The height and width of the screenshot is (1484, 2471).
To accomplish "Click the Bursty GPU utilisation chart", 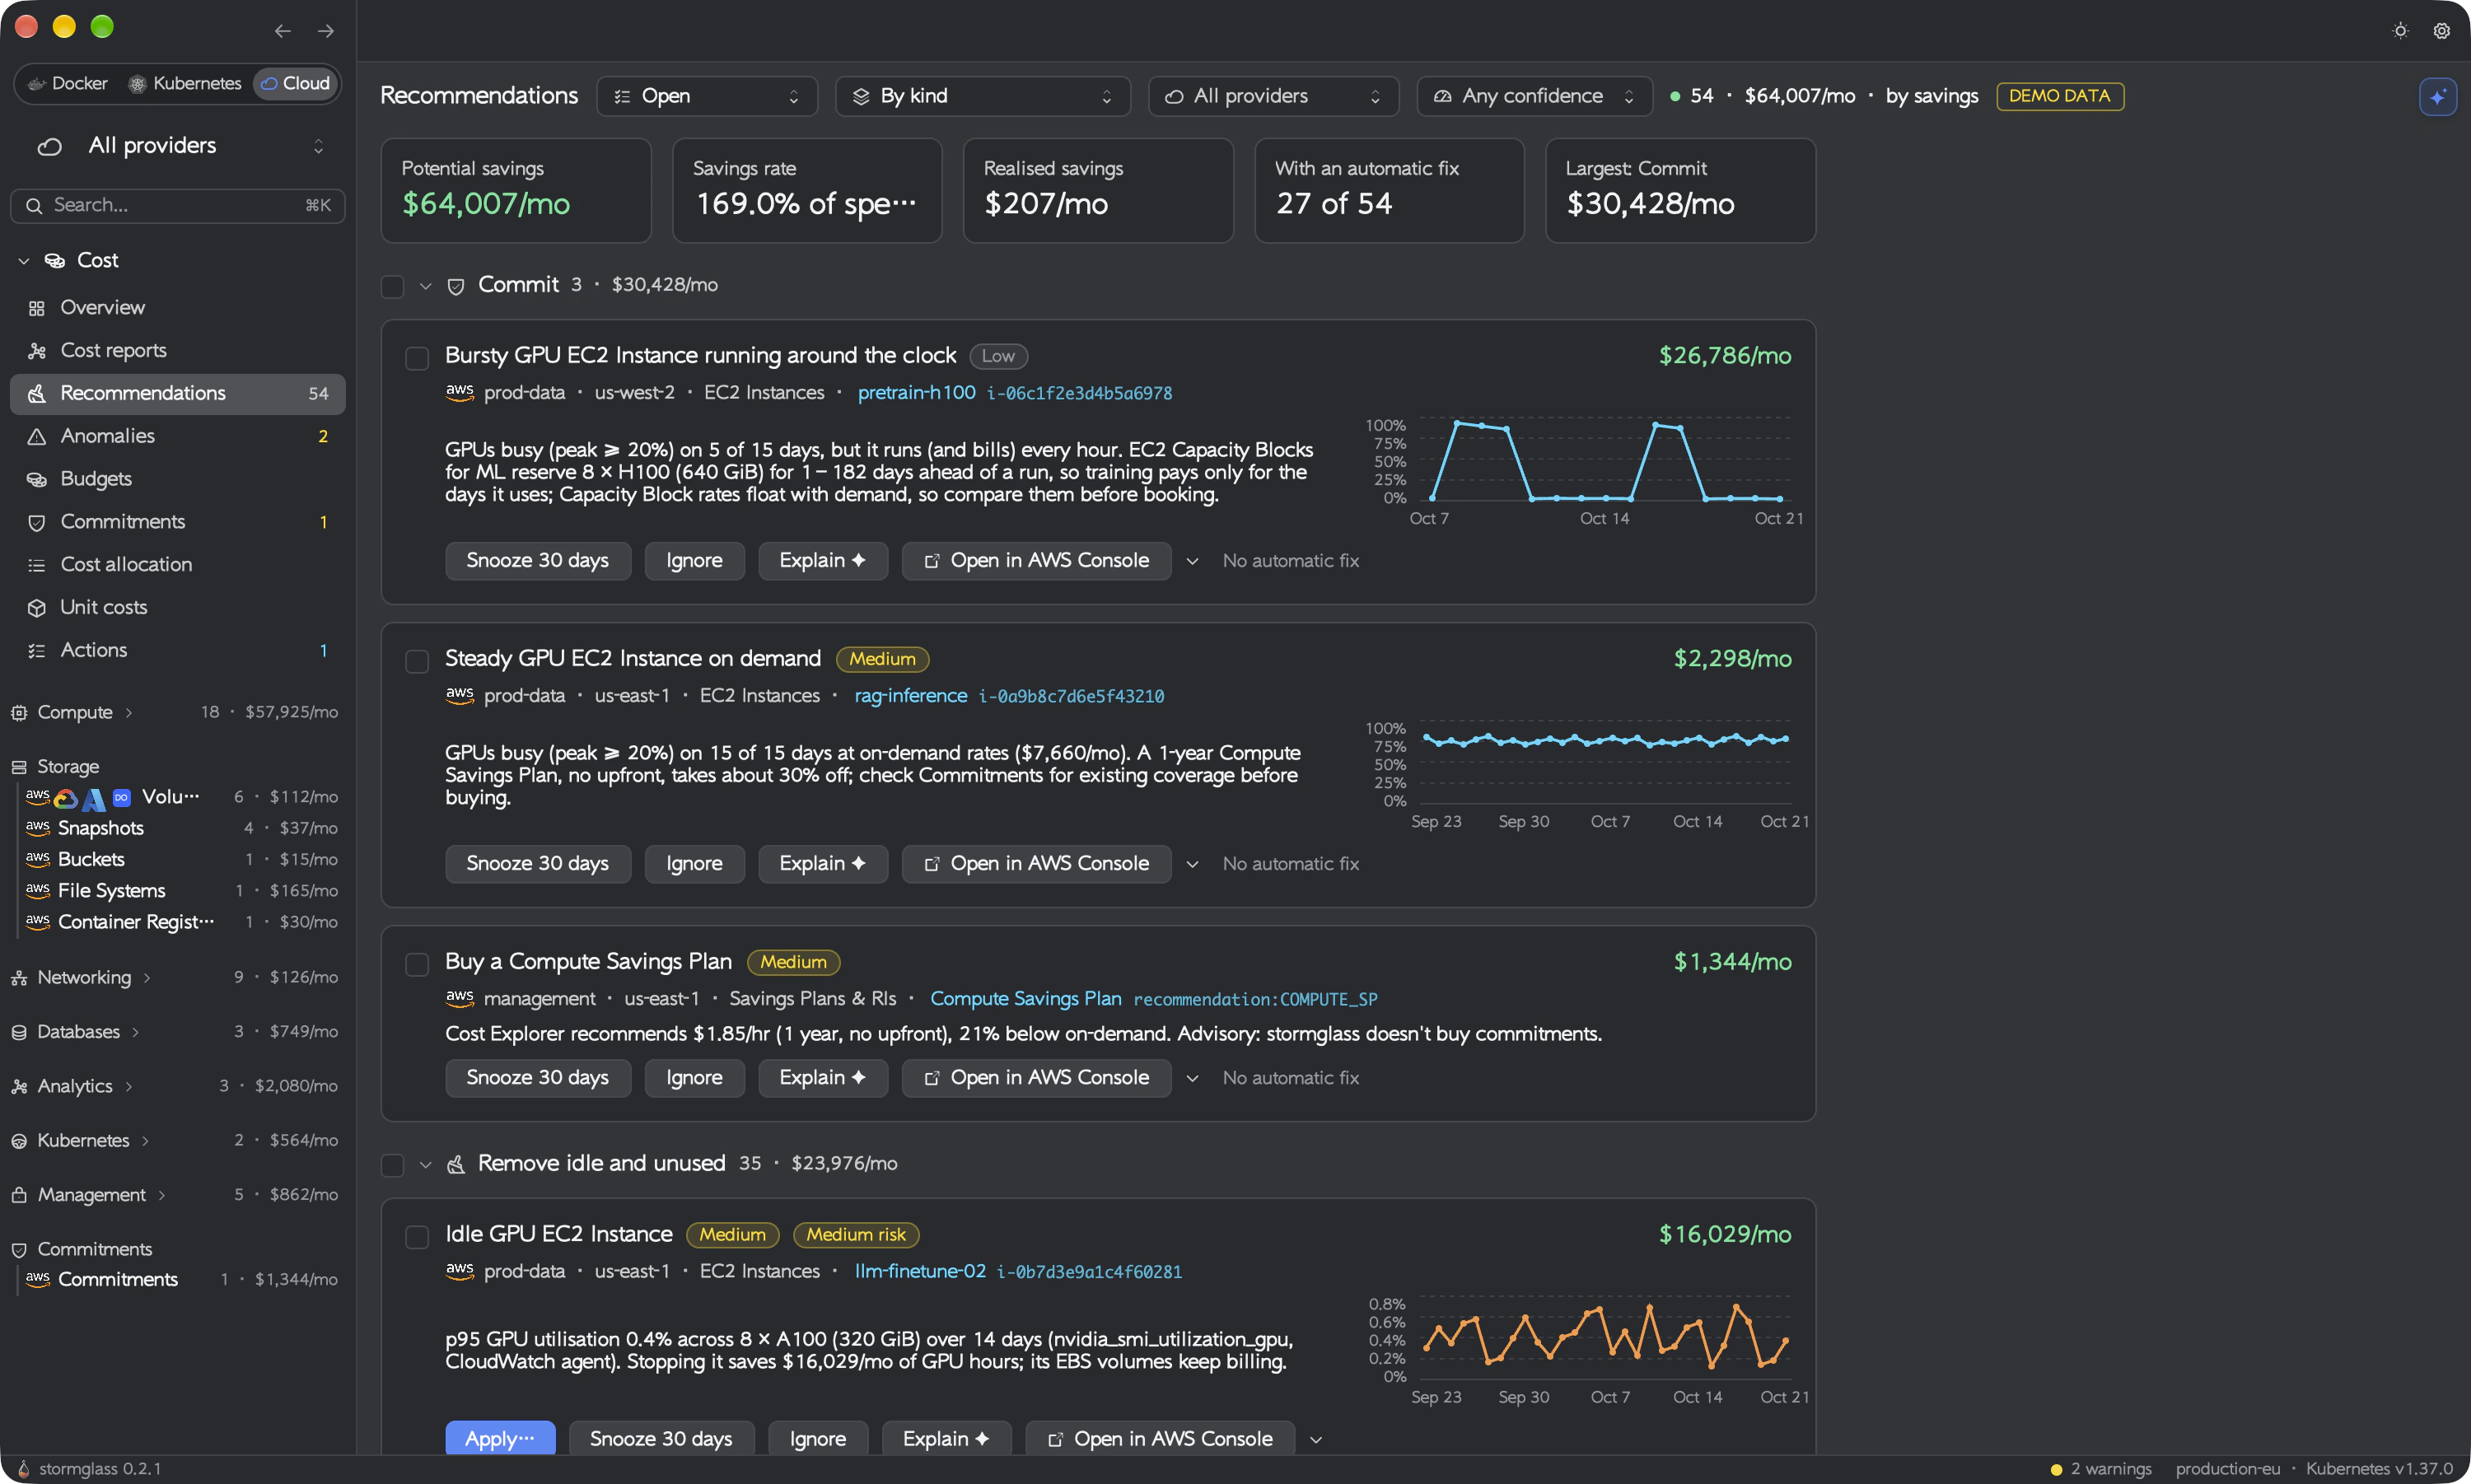I will [1588, 470].
